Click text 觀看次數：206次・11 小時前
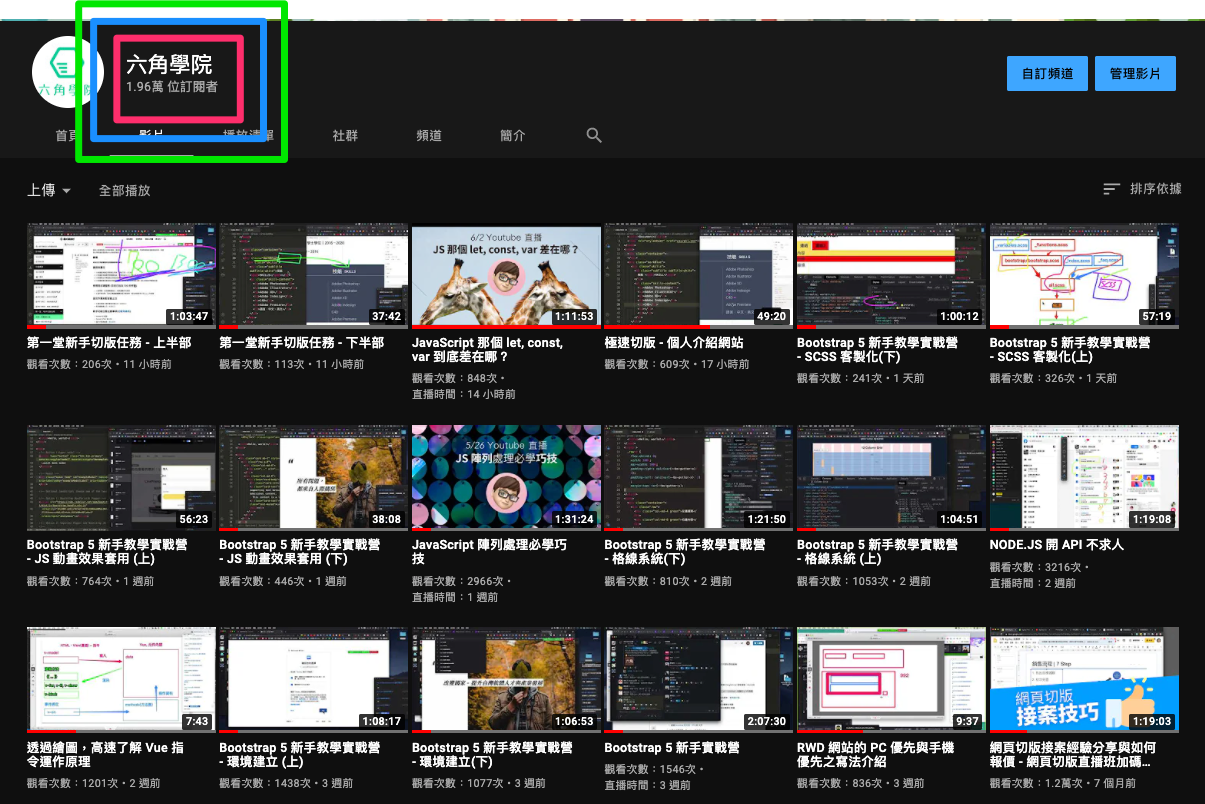This screenshot has height=804, width=1205. click(x=99, y=364)
